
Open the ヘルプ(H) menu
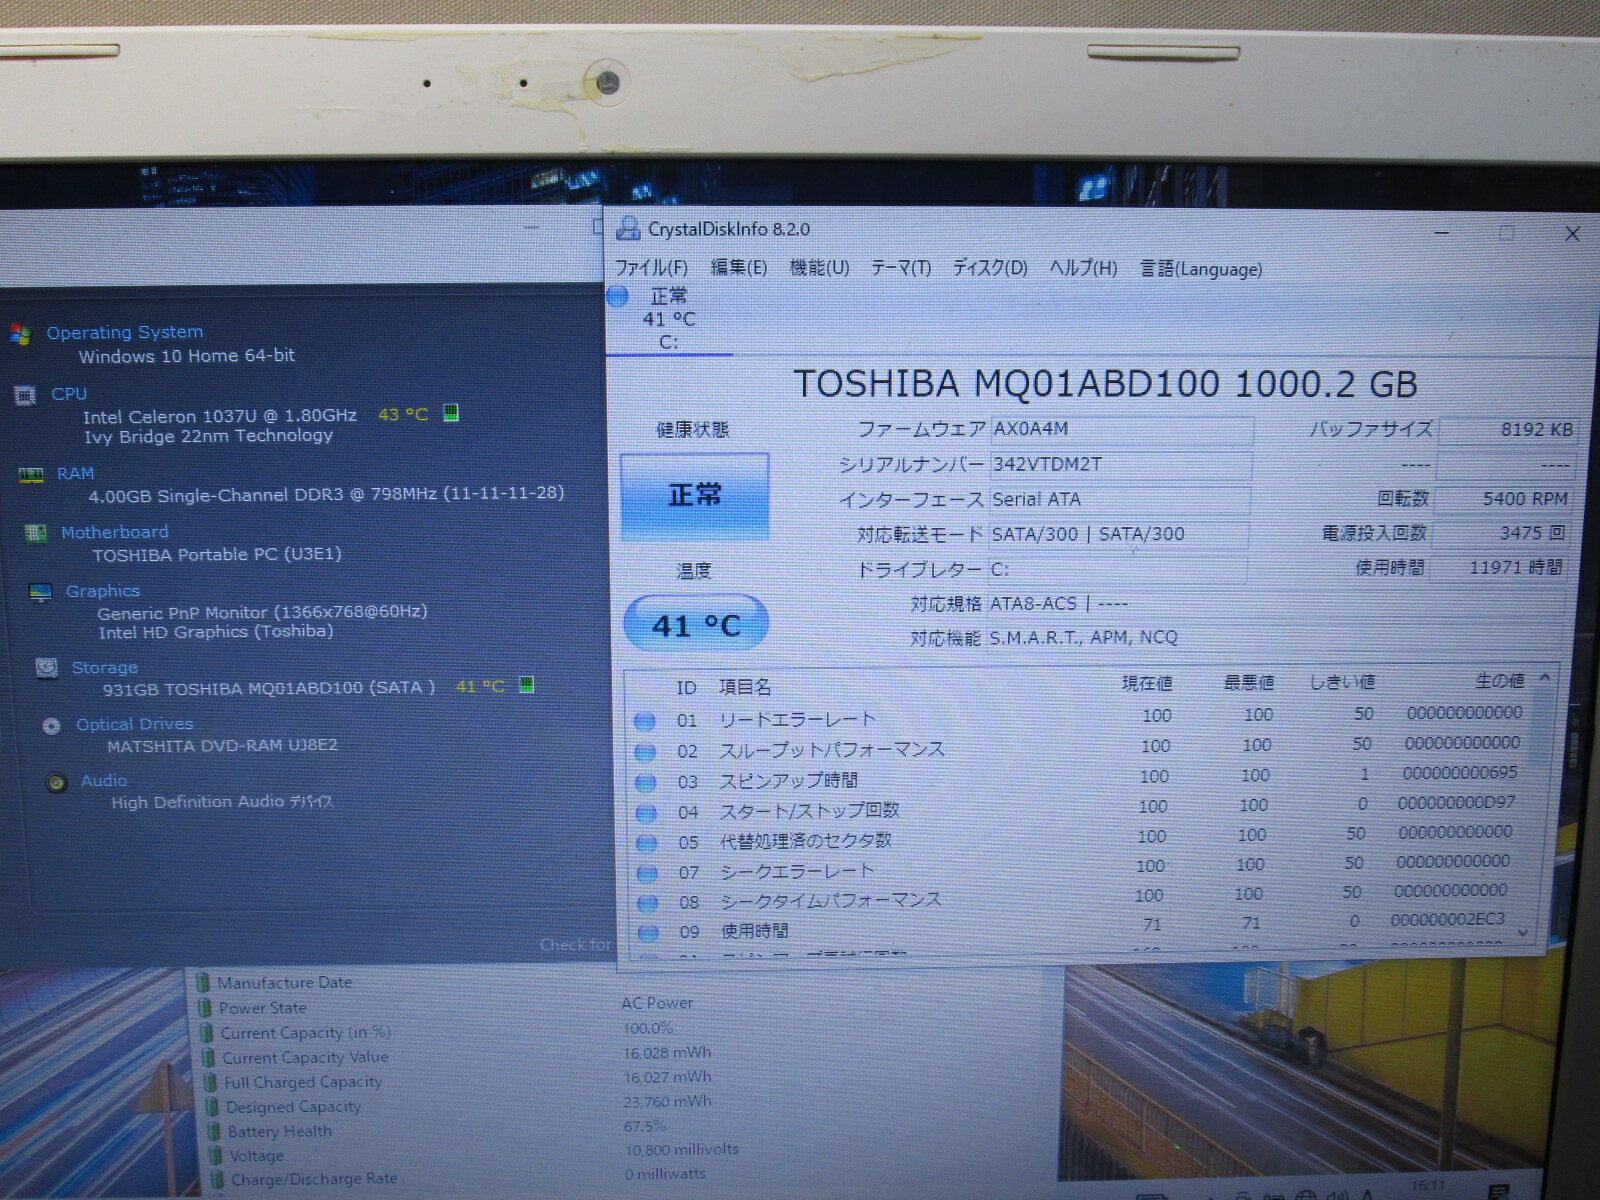point(1083,268)
